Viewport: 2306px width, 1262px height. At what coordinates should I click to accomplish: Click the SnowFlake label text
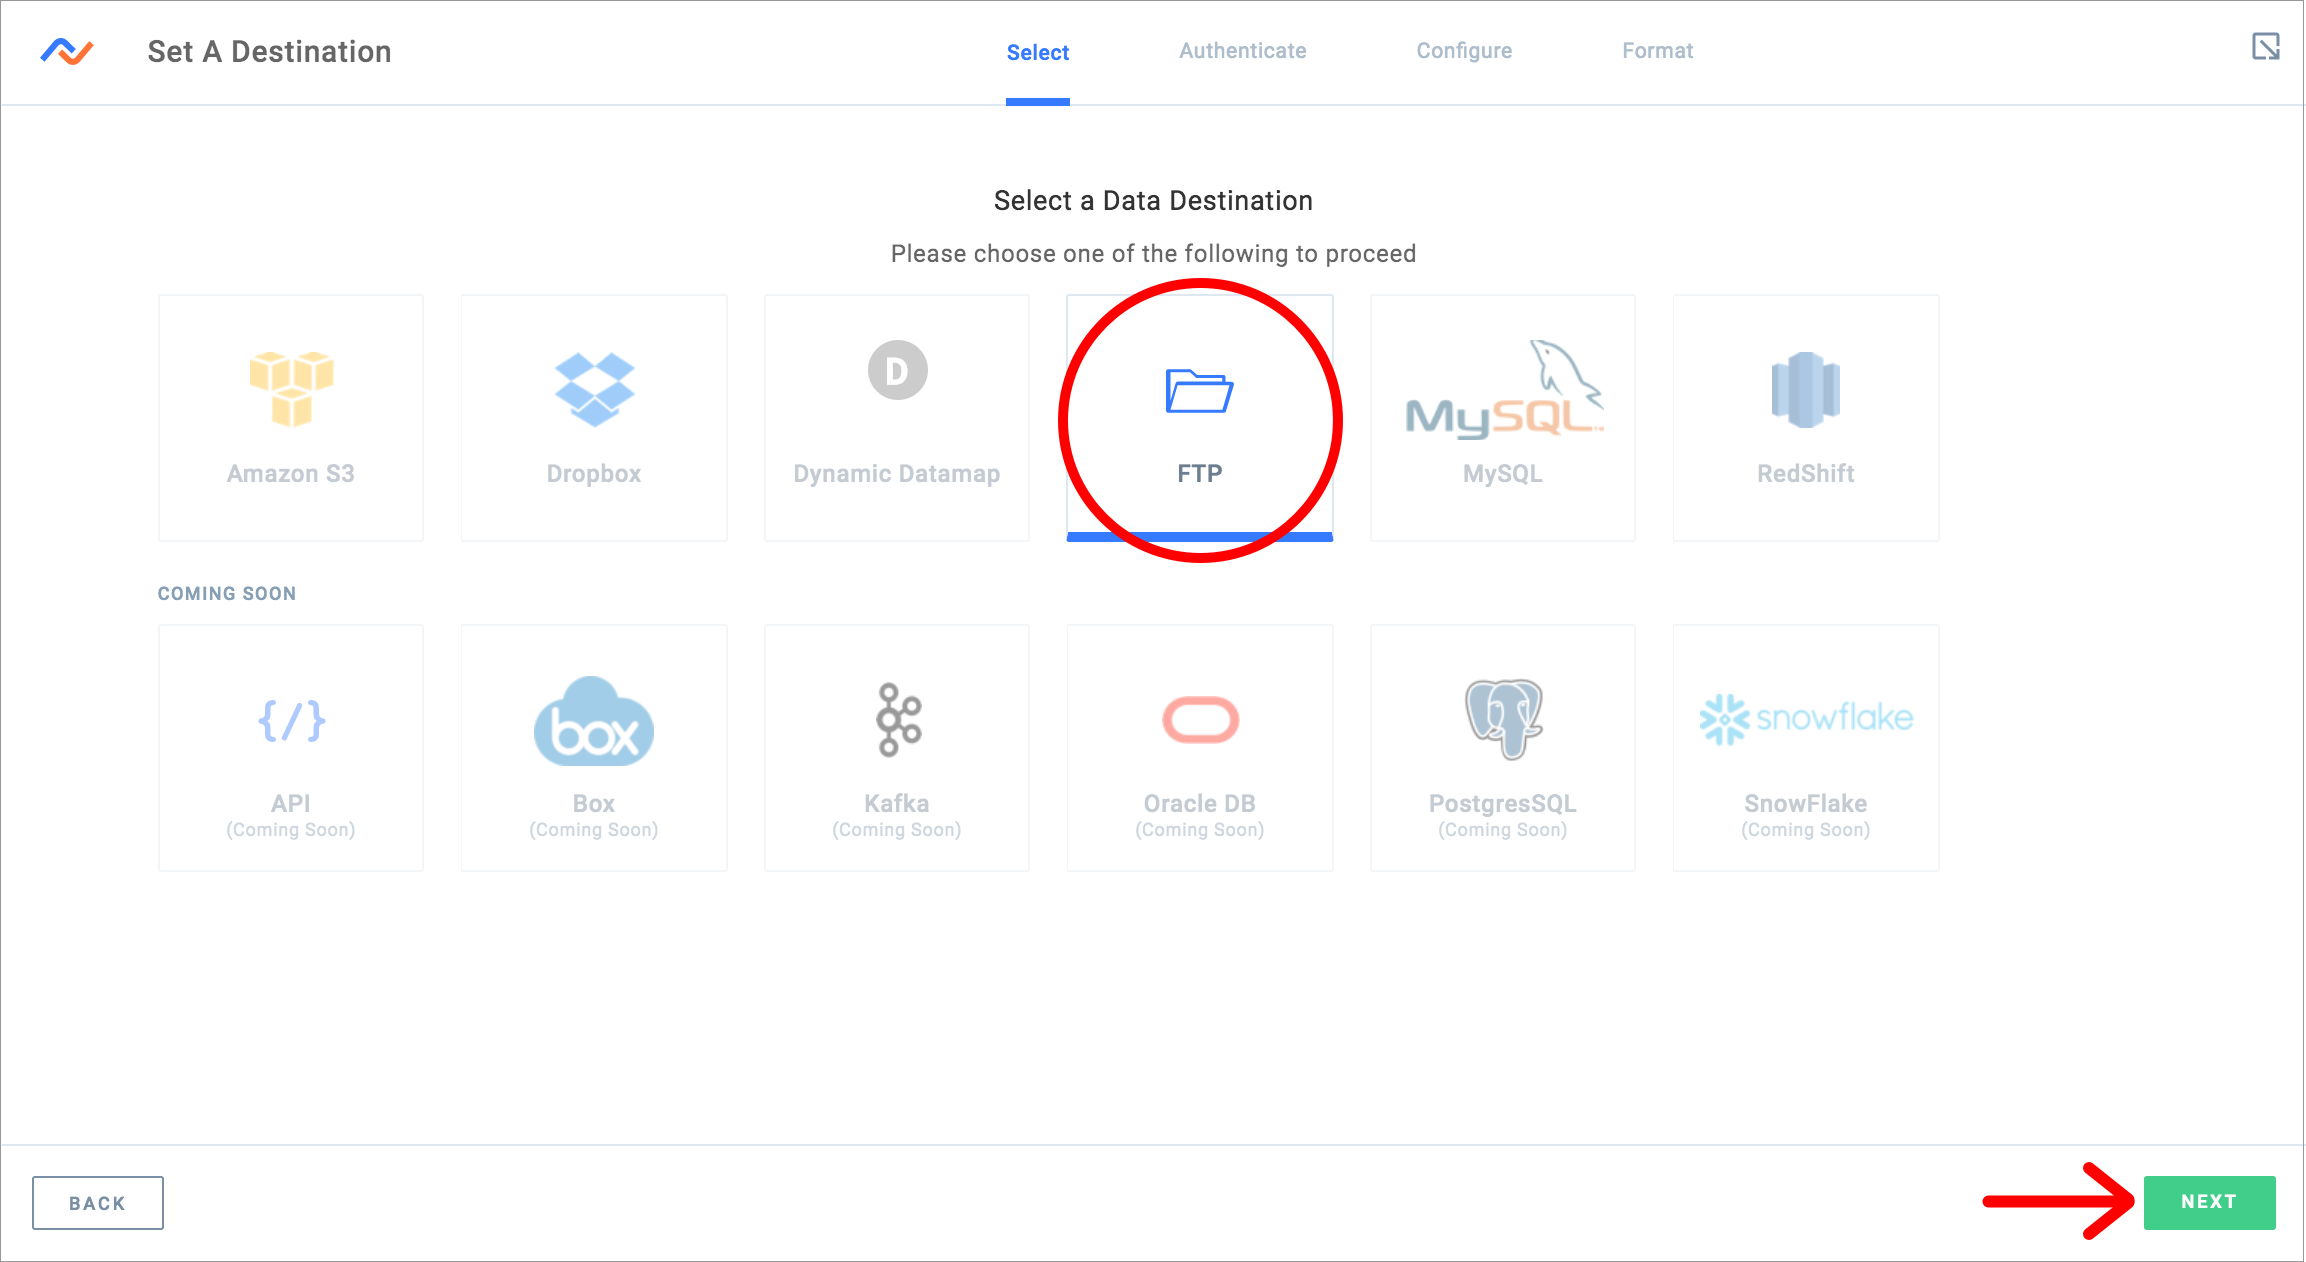click(1806, 804)
